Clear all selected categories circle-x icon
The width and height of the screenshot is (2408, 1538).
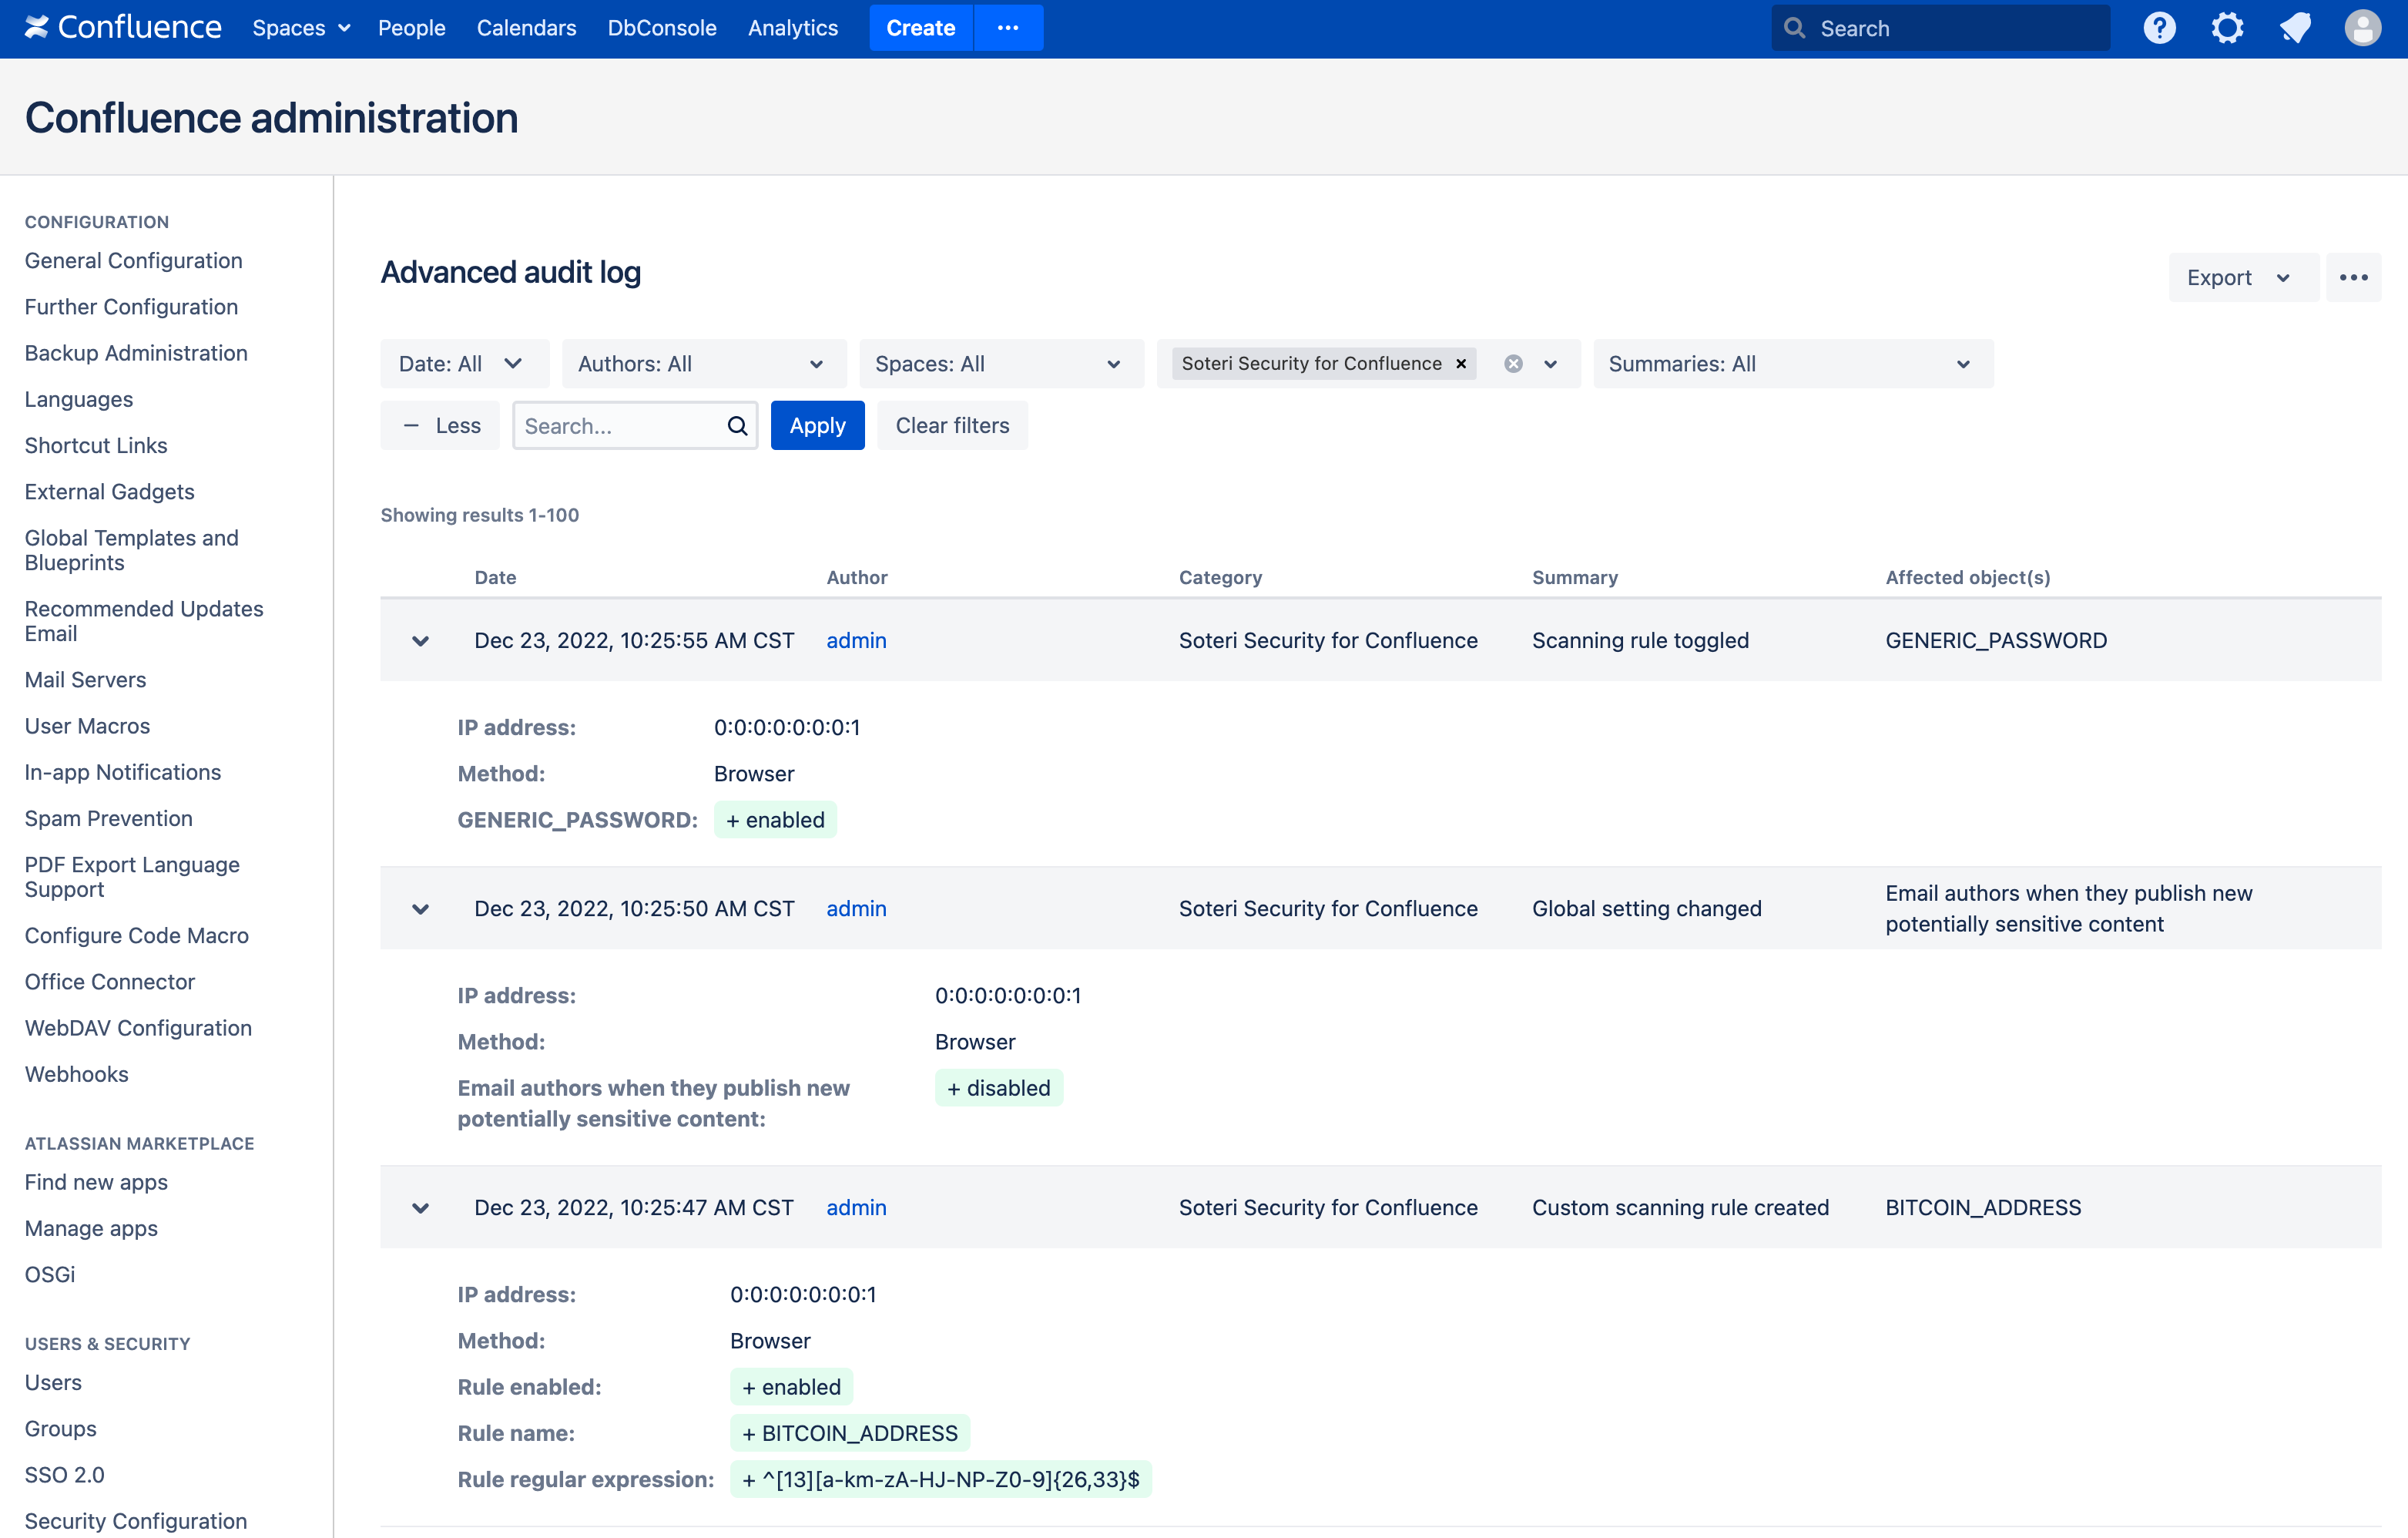coord(1513,364)
